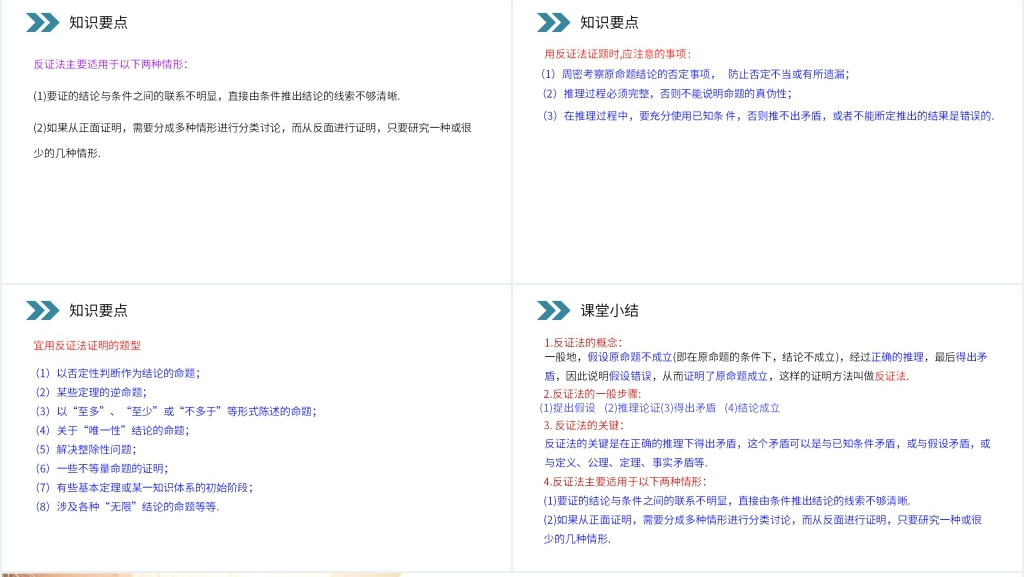Click the chevron icon on the 用反证法证题时 slide
The height and width of the screenshot is (577, 1024).
pyautogui.click(x=553, y=22)
